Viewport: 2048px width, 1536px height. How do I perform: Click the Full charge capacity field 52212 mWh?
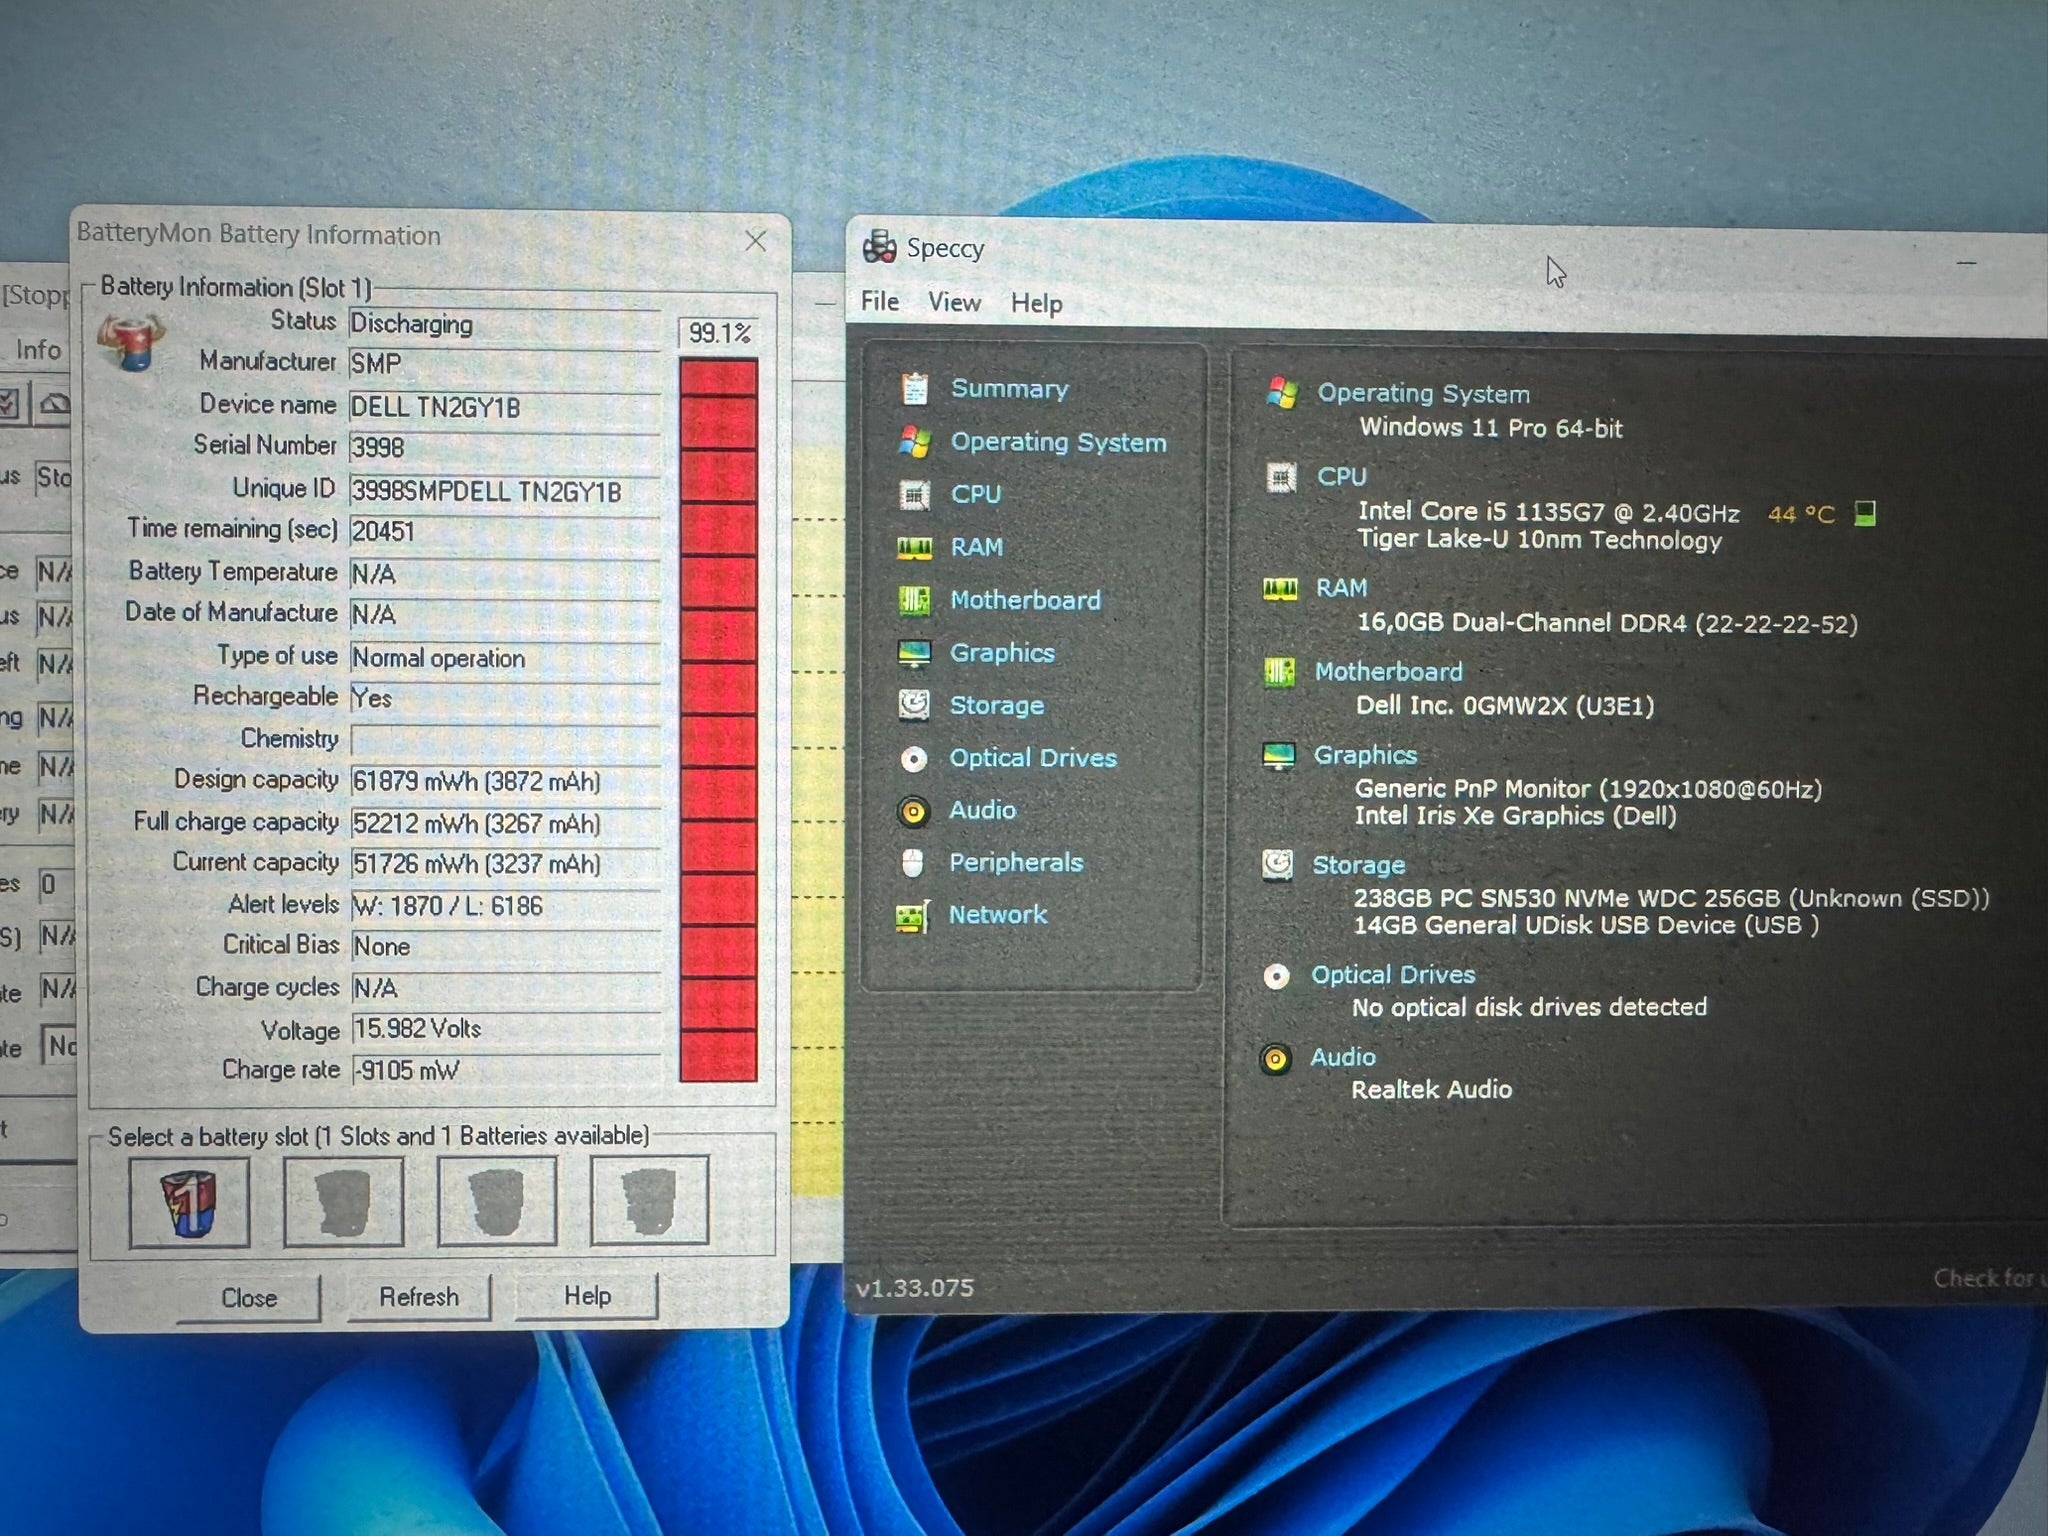coord(505,823)
